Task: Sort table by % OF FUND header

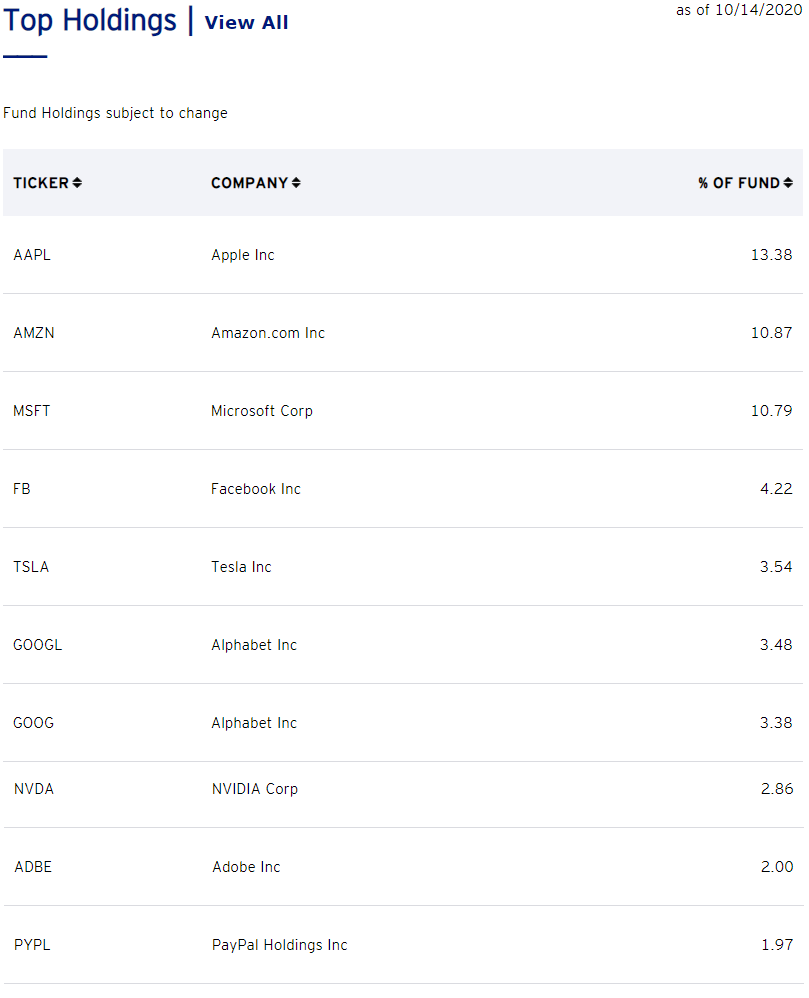Action: (x=739, y=183)
